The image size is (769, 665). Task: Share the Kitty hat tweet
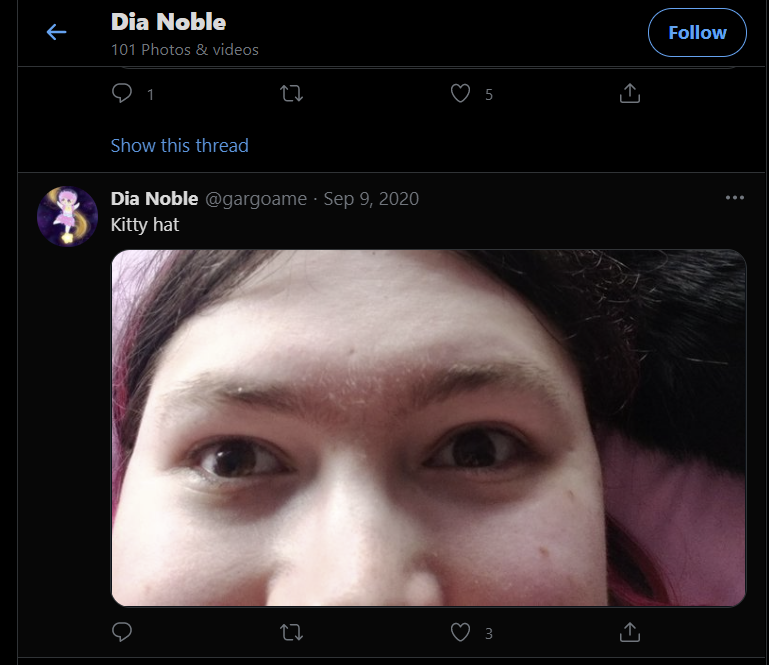click(x=630, y=632)
